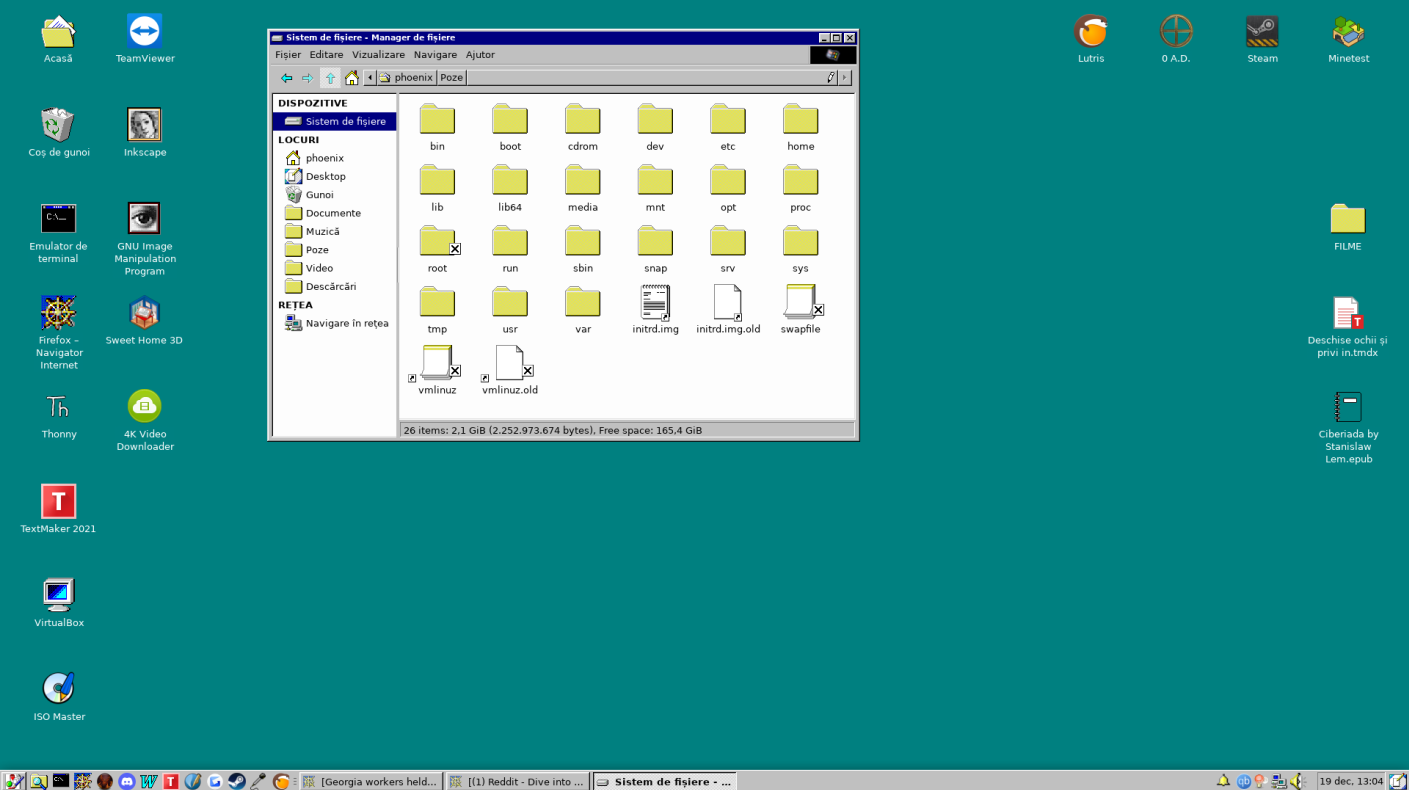The width and height of the screenshot is (1409, 790).
Task: Click the clock showing 19 dec, 13:04
Action: (1351, 781)
